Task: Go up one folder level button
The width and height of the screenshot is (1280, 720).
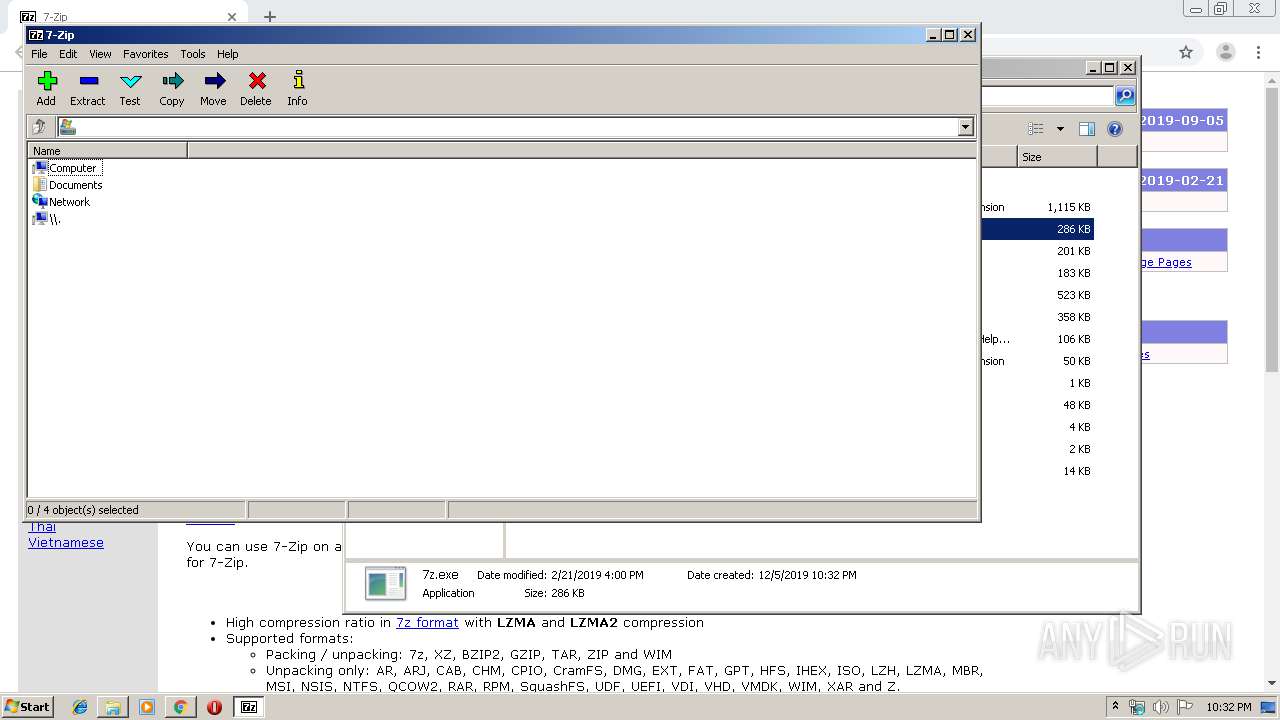Action: pos(40,127)
